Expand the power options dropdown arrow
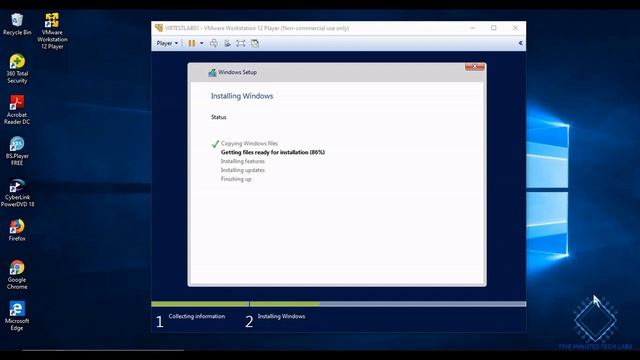 click(x=202, y=43)
